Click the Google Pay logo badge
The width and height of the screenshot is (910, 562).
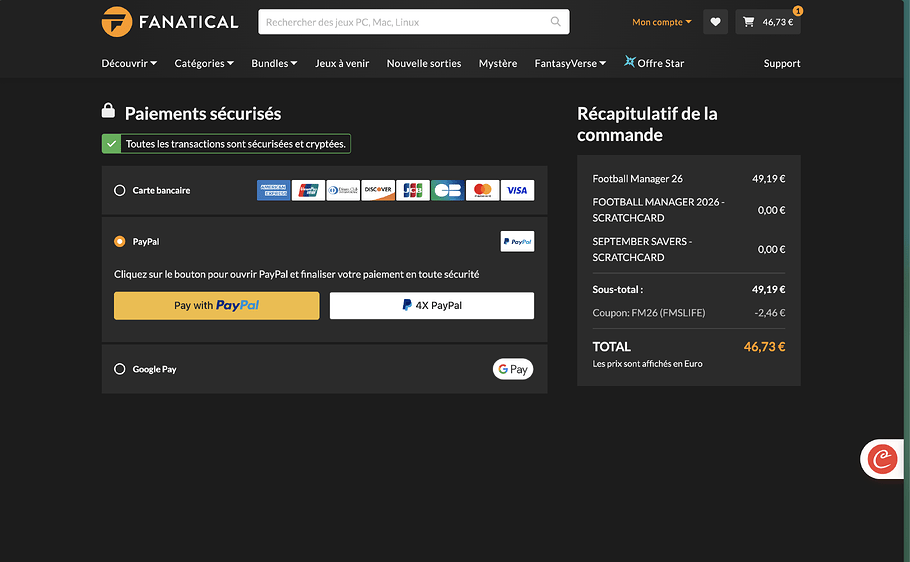coord(513,369)
